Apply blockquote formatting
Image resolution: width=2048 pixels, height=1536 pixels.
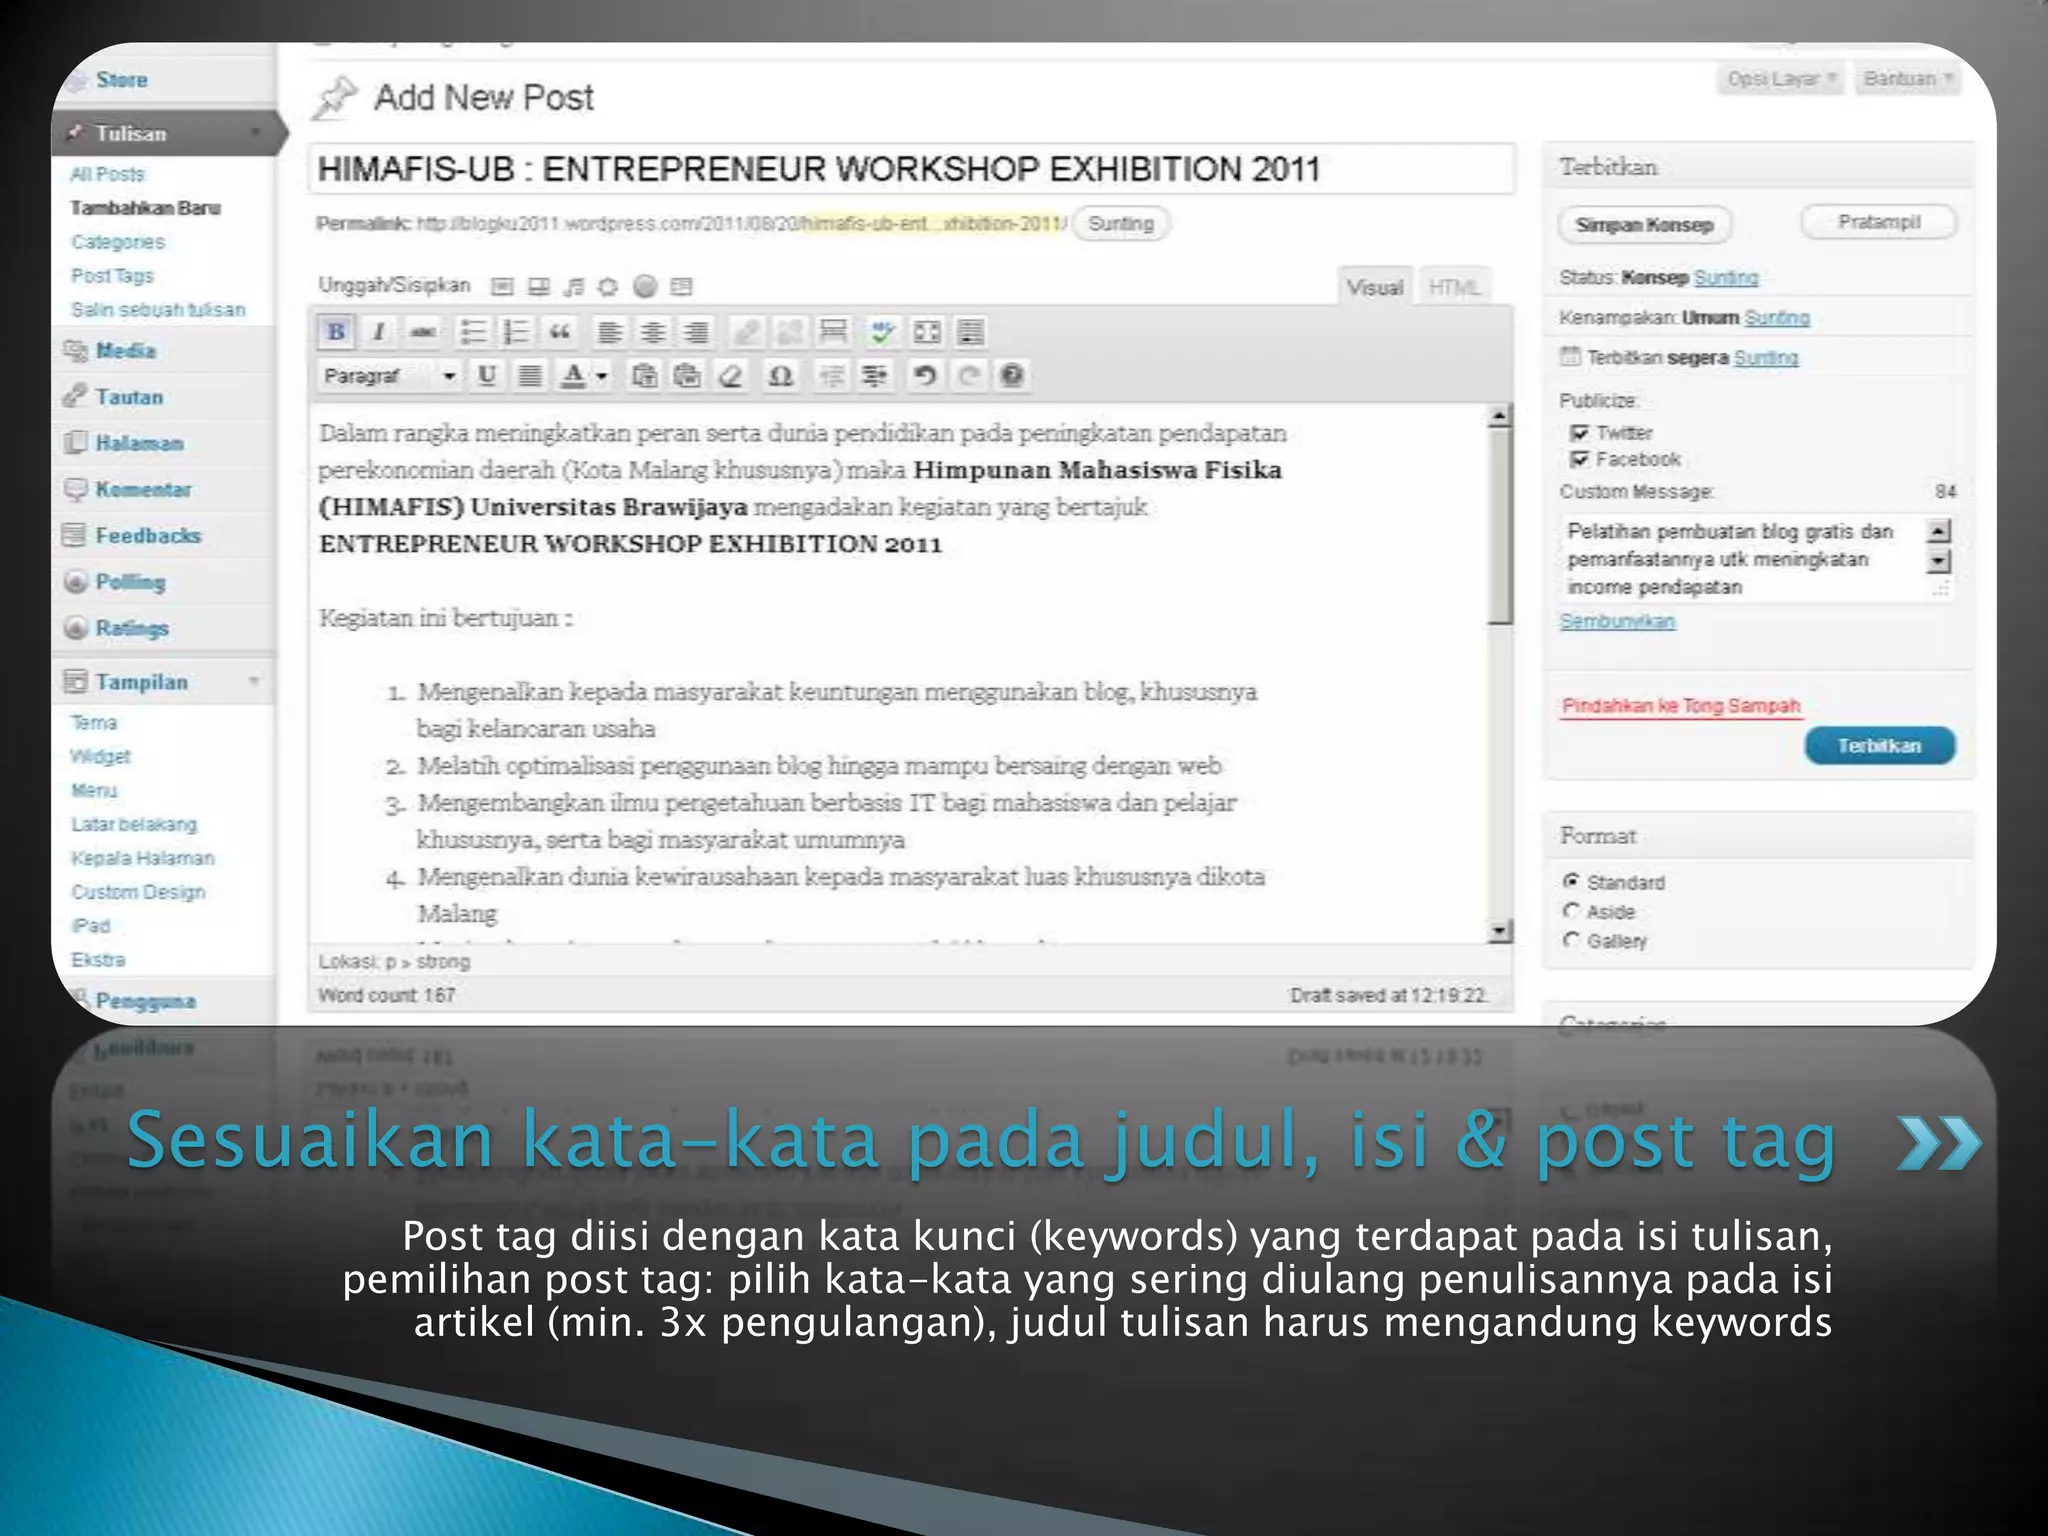click(x=560, y=331)
